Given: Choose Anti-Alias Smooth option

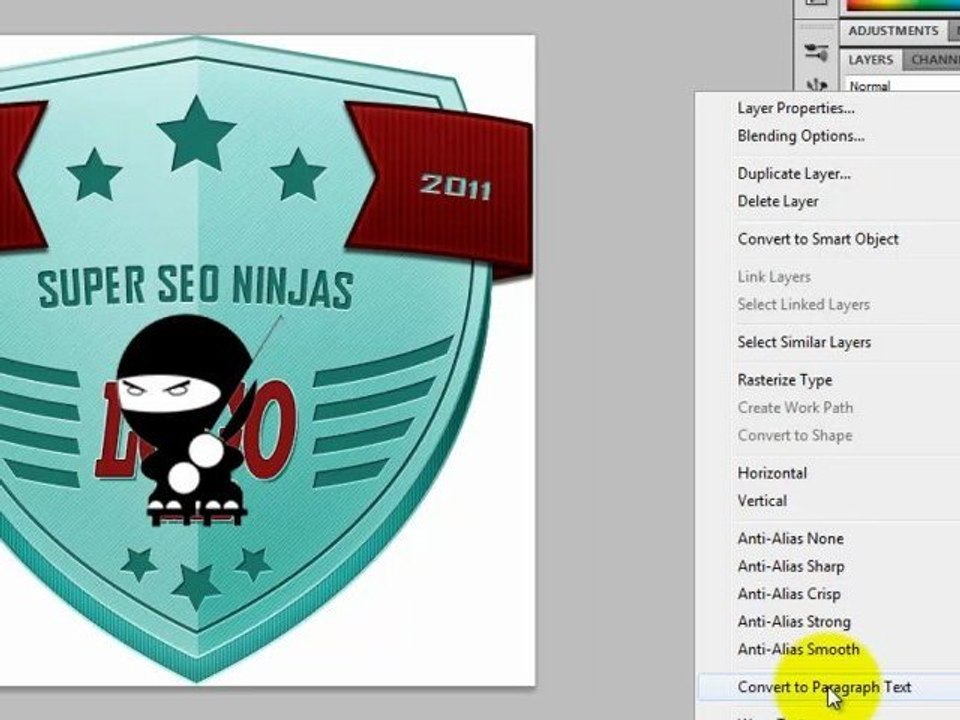Looking at the screenshot, I should tap(798, 650).
